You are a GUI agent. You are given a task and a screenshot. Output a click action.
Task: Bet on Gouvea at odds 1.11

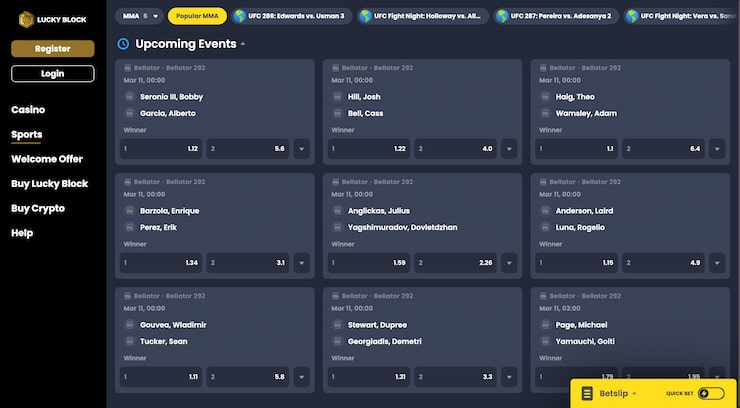click(x=161, y=377)
